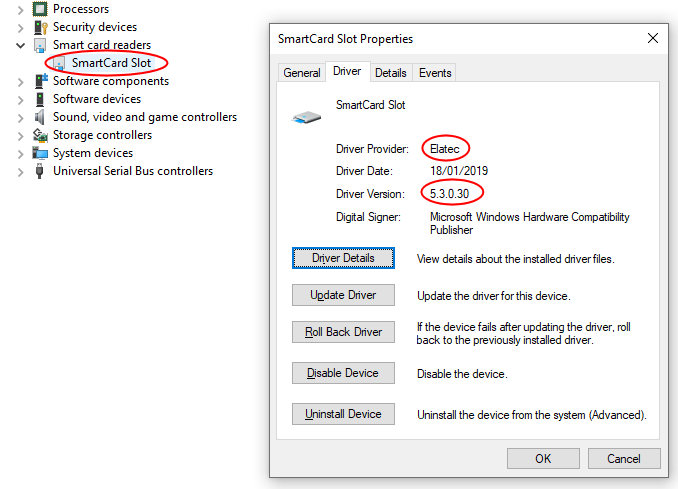Expand the Universal Serial Bus controllers node
Screen dimensions: 678x489
tap(21, 171)
